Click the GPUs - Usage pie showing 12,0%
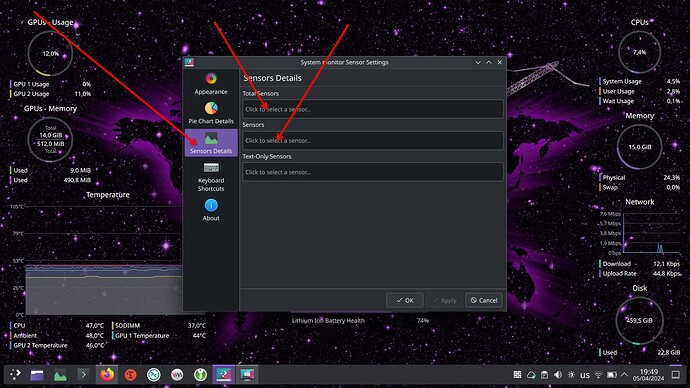The width and height of the screenshot is (690, 388). [50, 54]
